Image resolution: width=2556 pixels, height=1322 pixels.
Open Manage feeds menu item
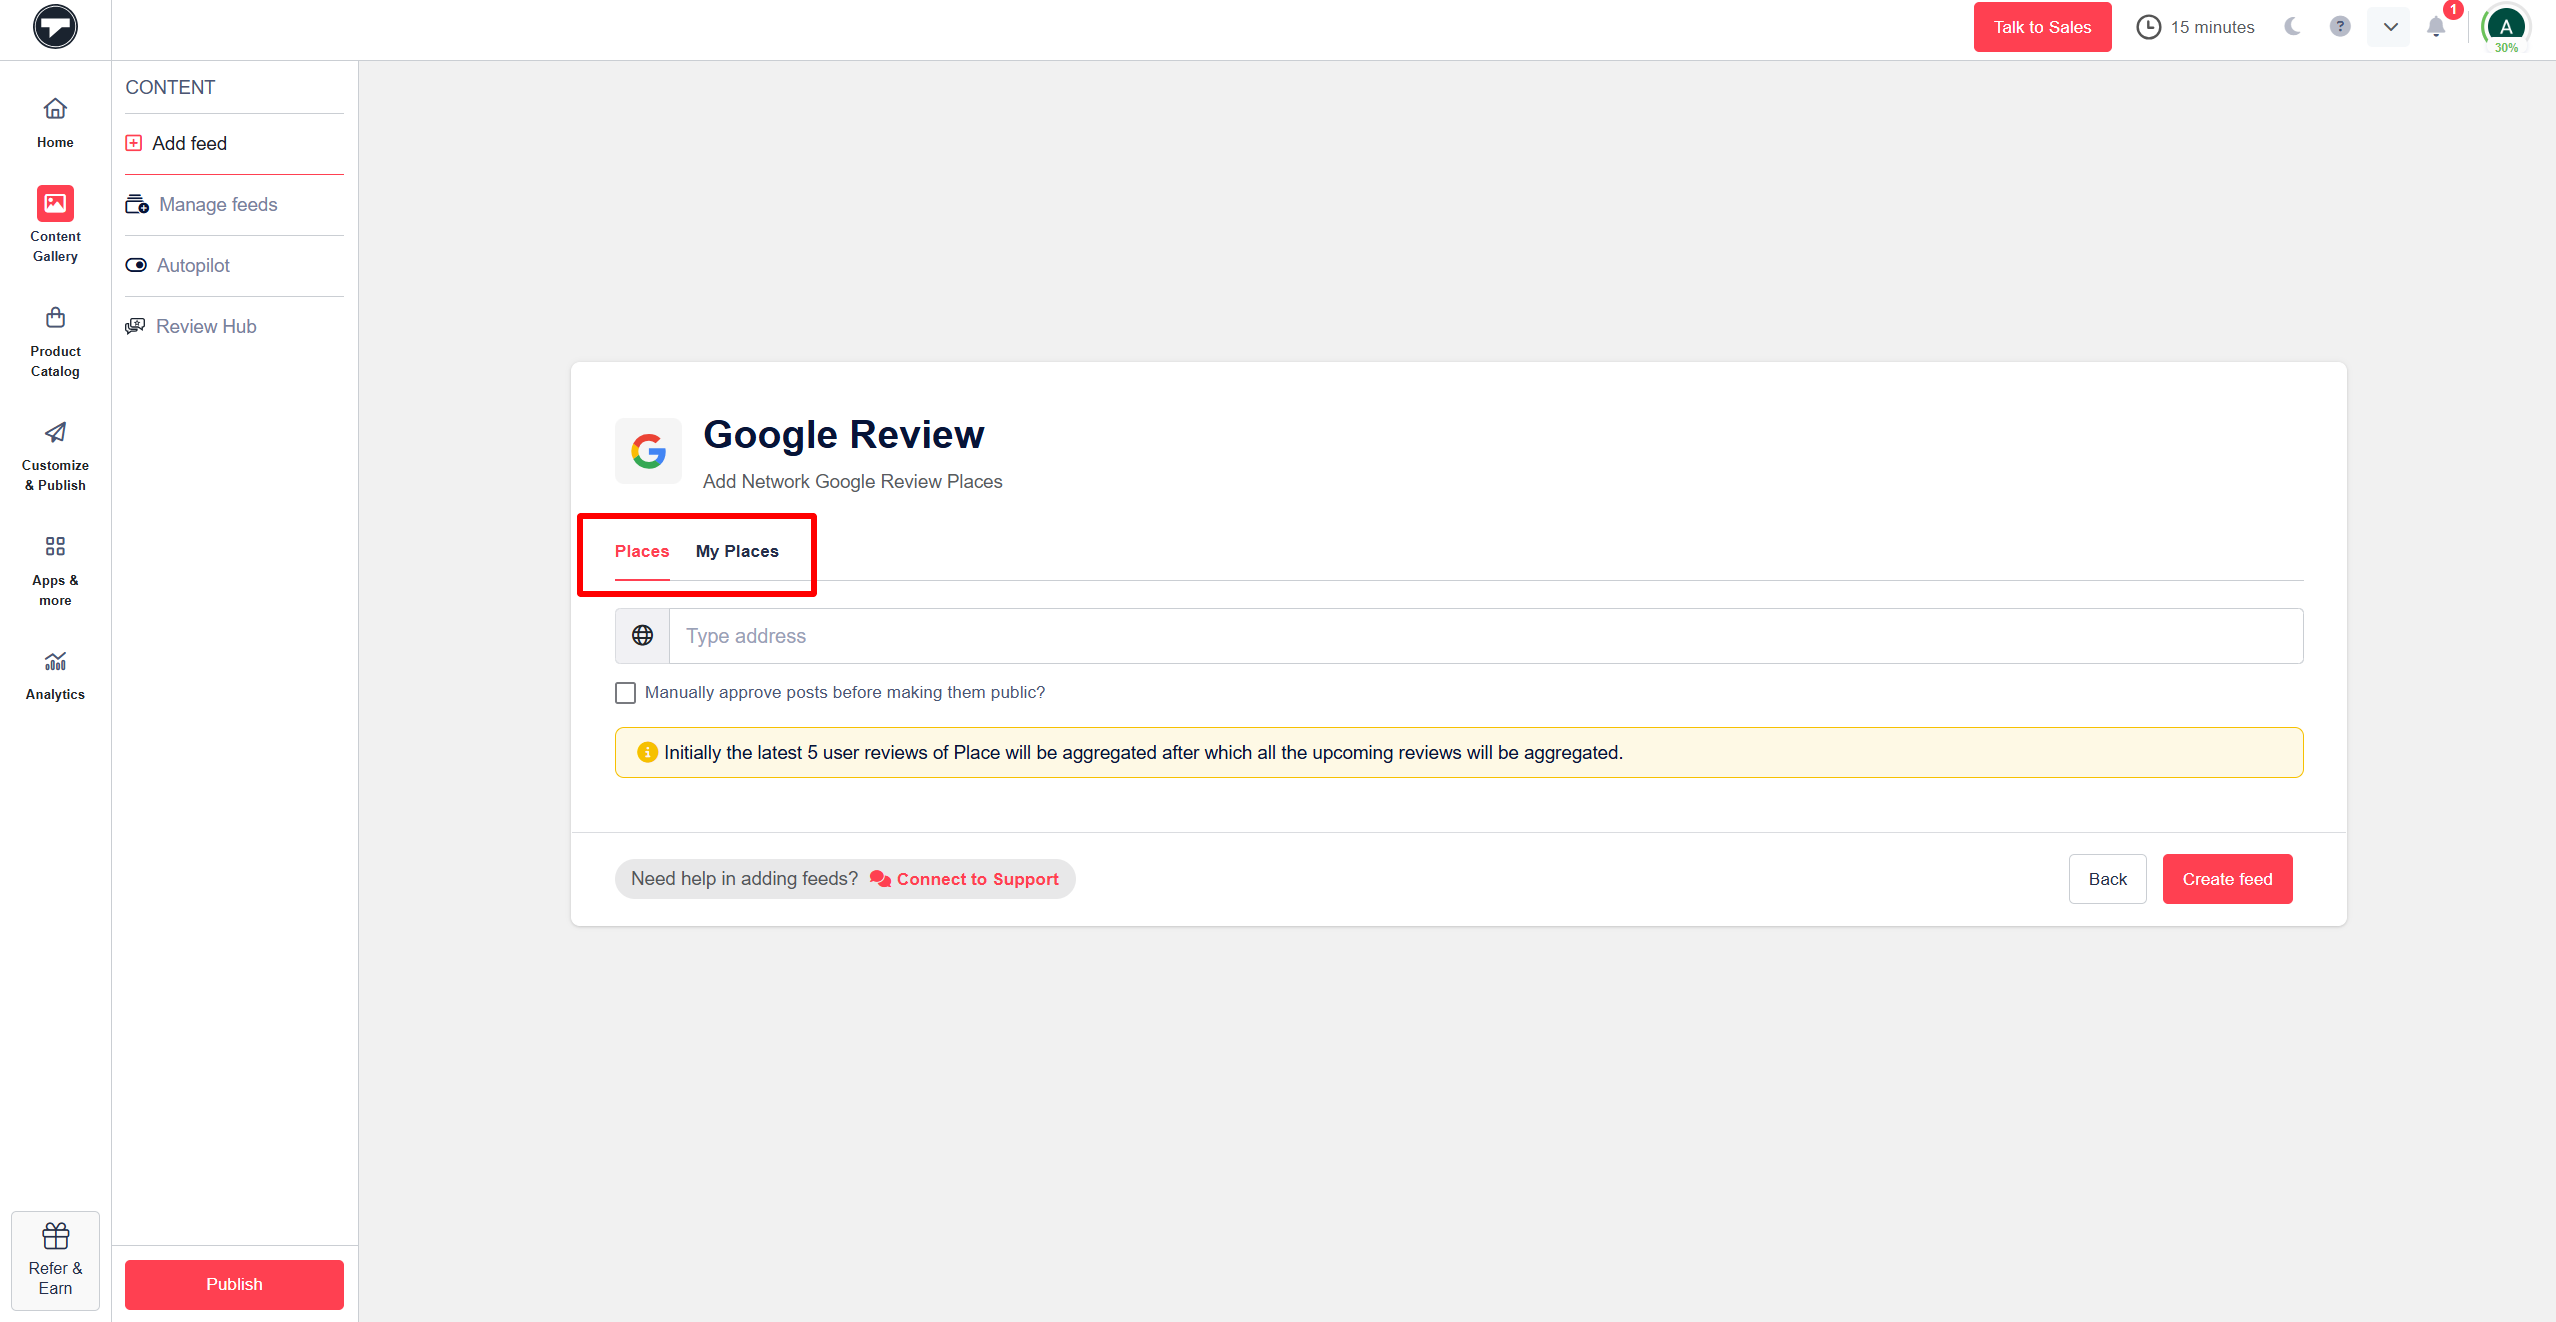coord(218,204)
